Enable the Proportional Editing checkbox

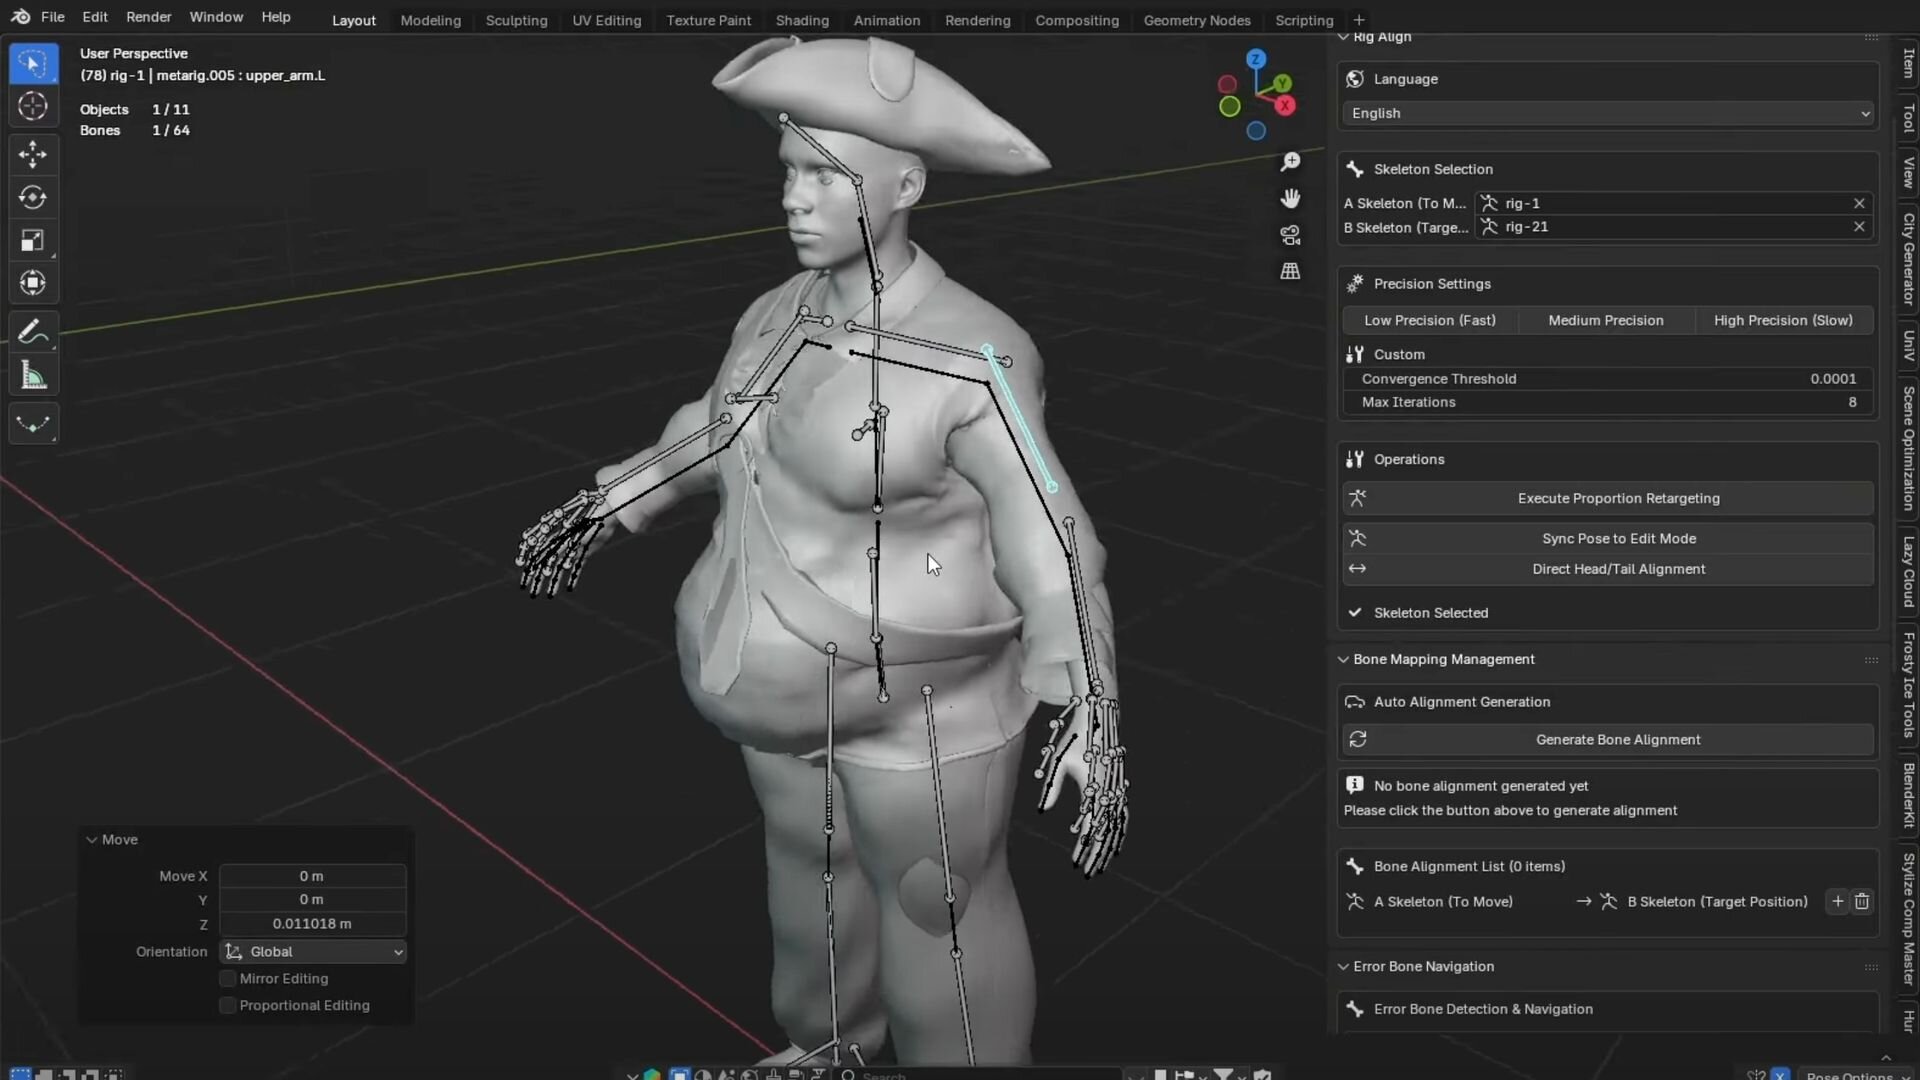point(228,1005)
